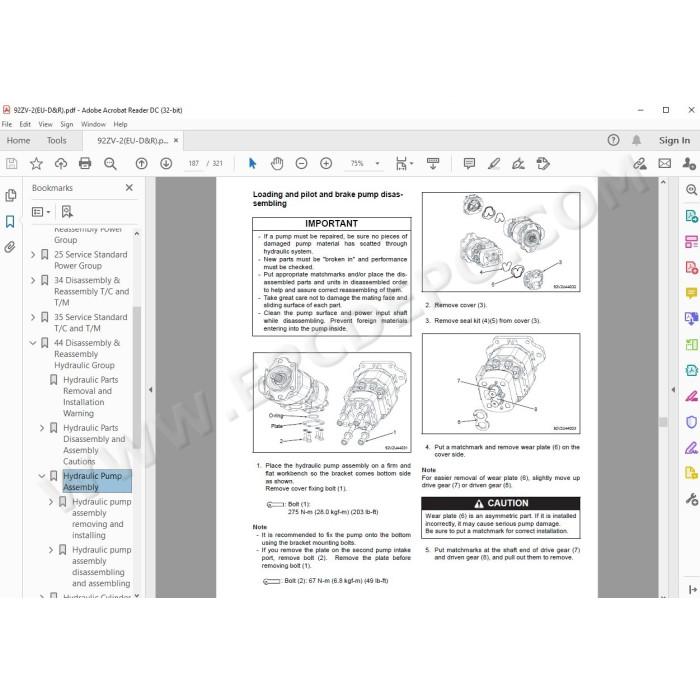Image resolution: width=700 pixels, height=700 pixels.
Task: Open Hydraulic Parts Removal and Installation Warning bookmark
Action: pos(91,396)
